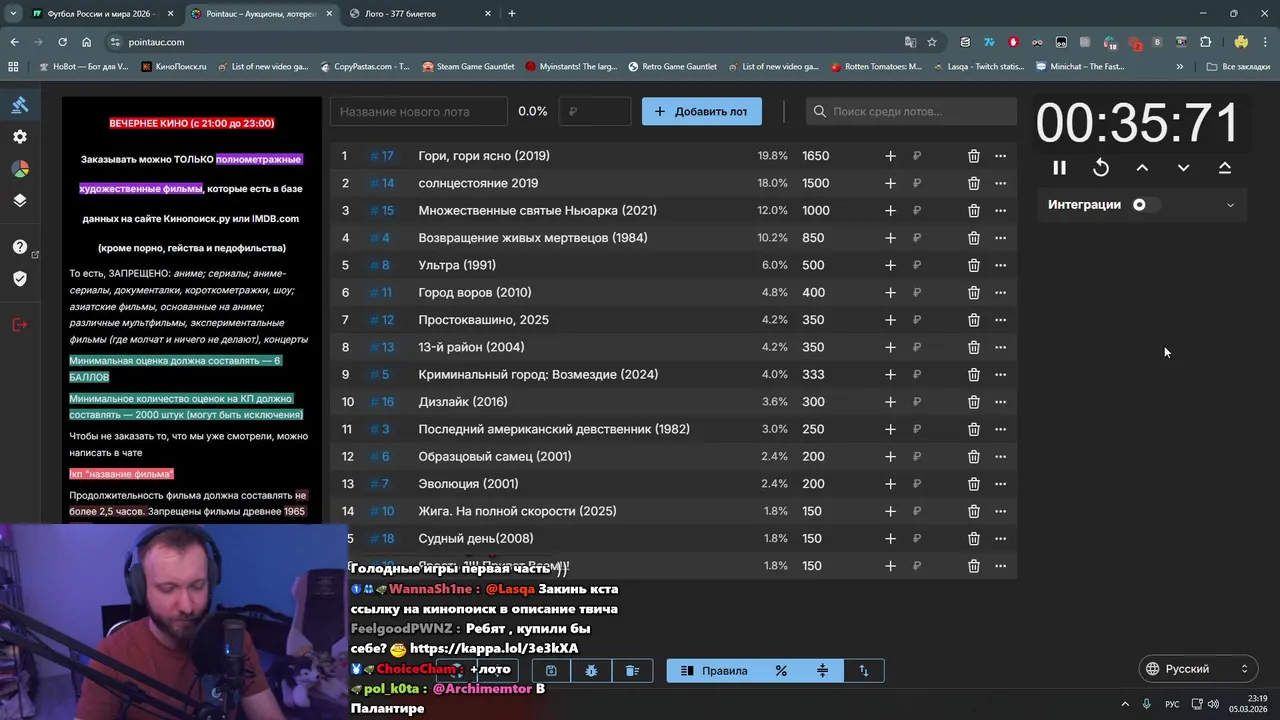The width and height of the screenshot is (1280, 720).
Task: Click the clear-all trash list icon at bottom
Action: (x=632, y=671)
